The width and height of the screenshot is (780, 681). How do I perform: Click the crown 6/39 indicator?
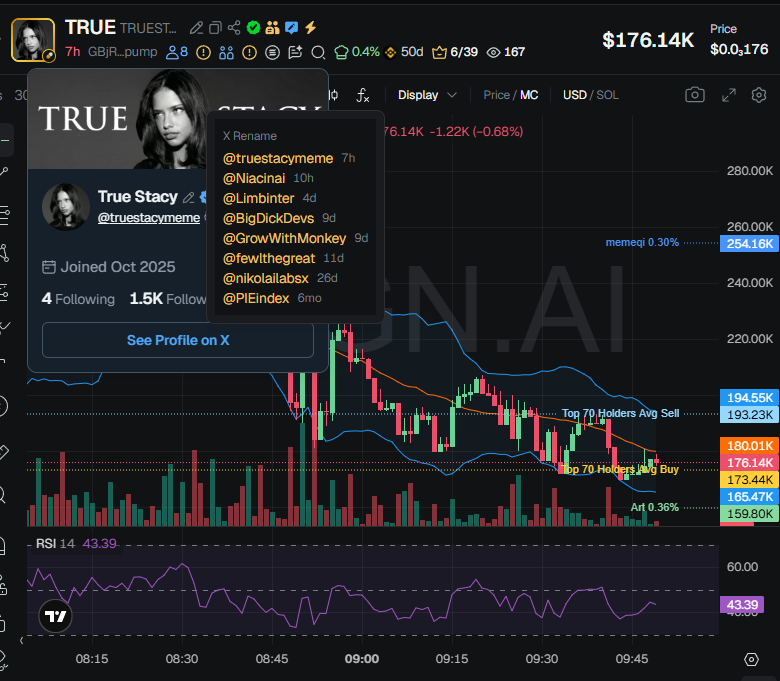tap(455, 52)
